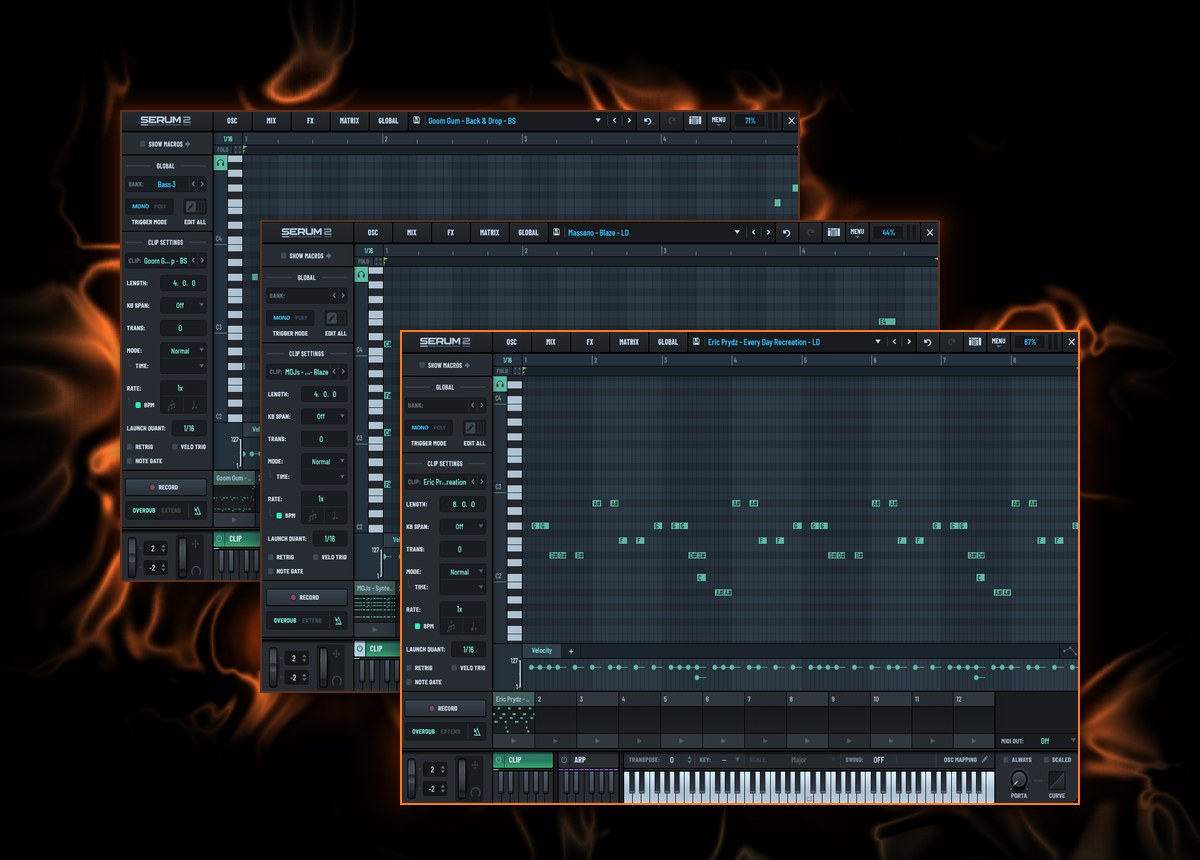Click the Menu button in the Eric Prydz window

click(998, 342)
